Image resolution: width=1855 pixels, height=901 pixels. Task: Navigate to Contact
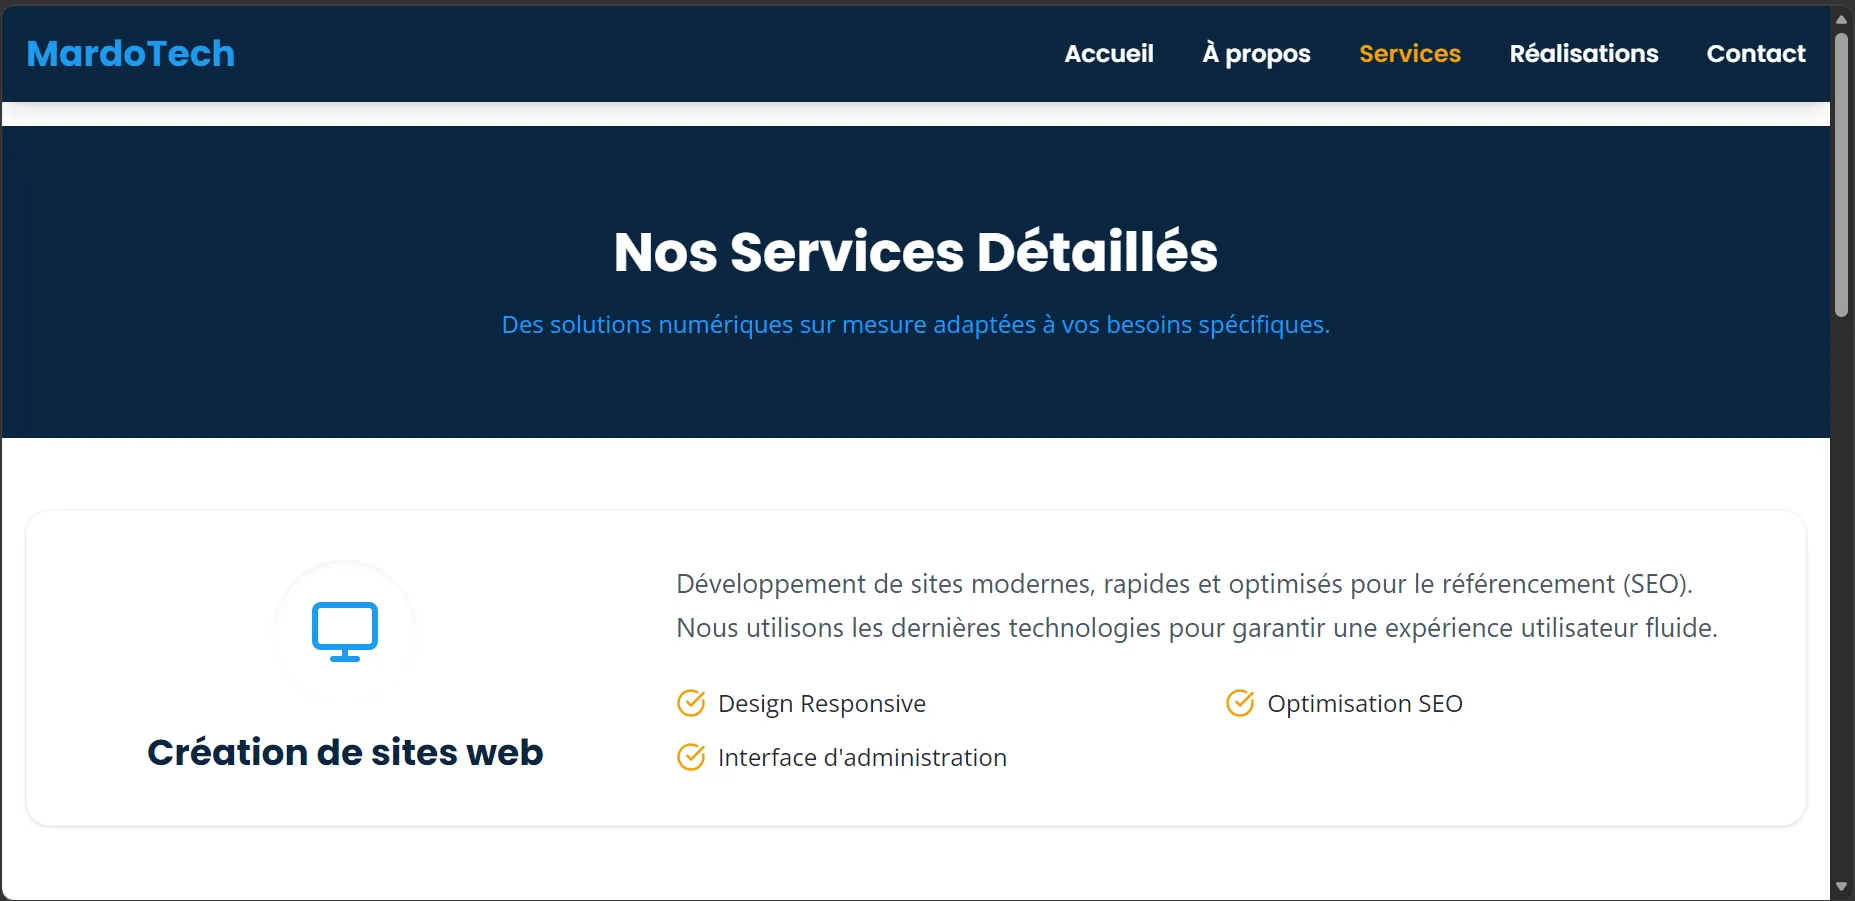(x=1756, y=54)
